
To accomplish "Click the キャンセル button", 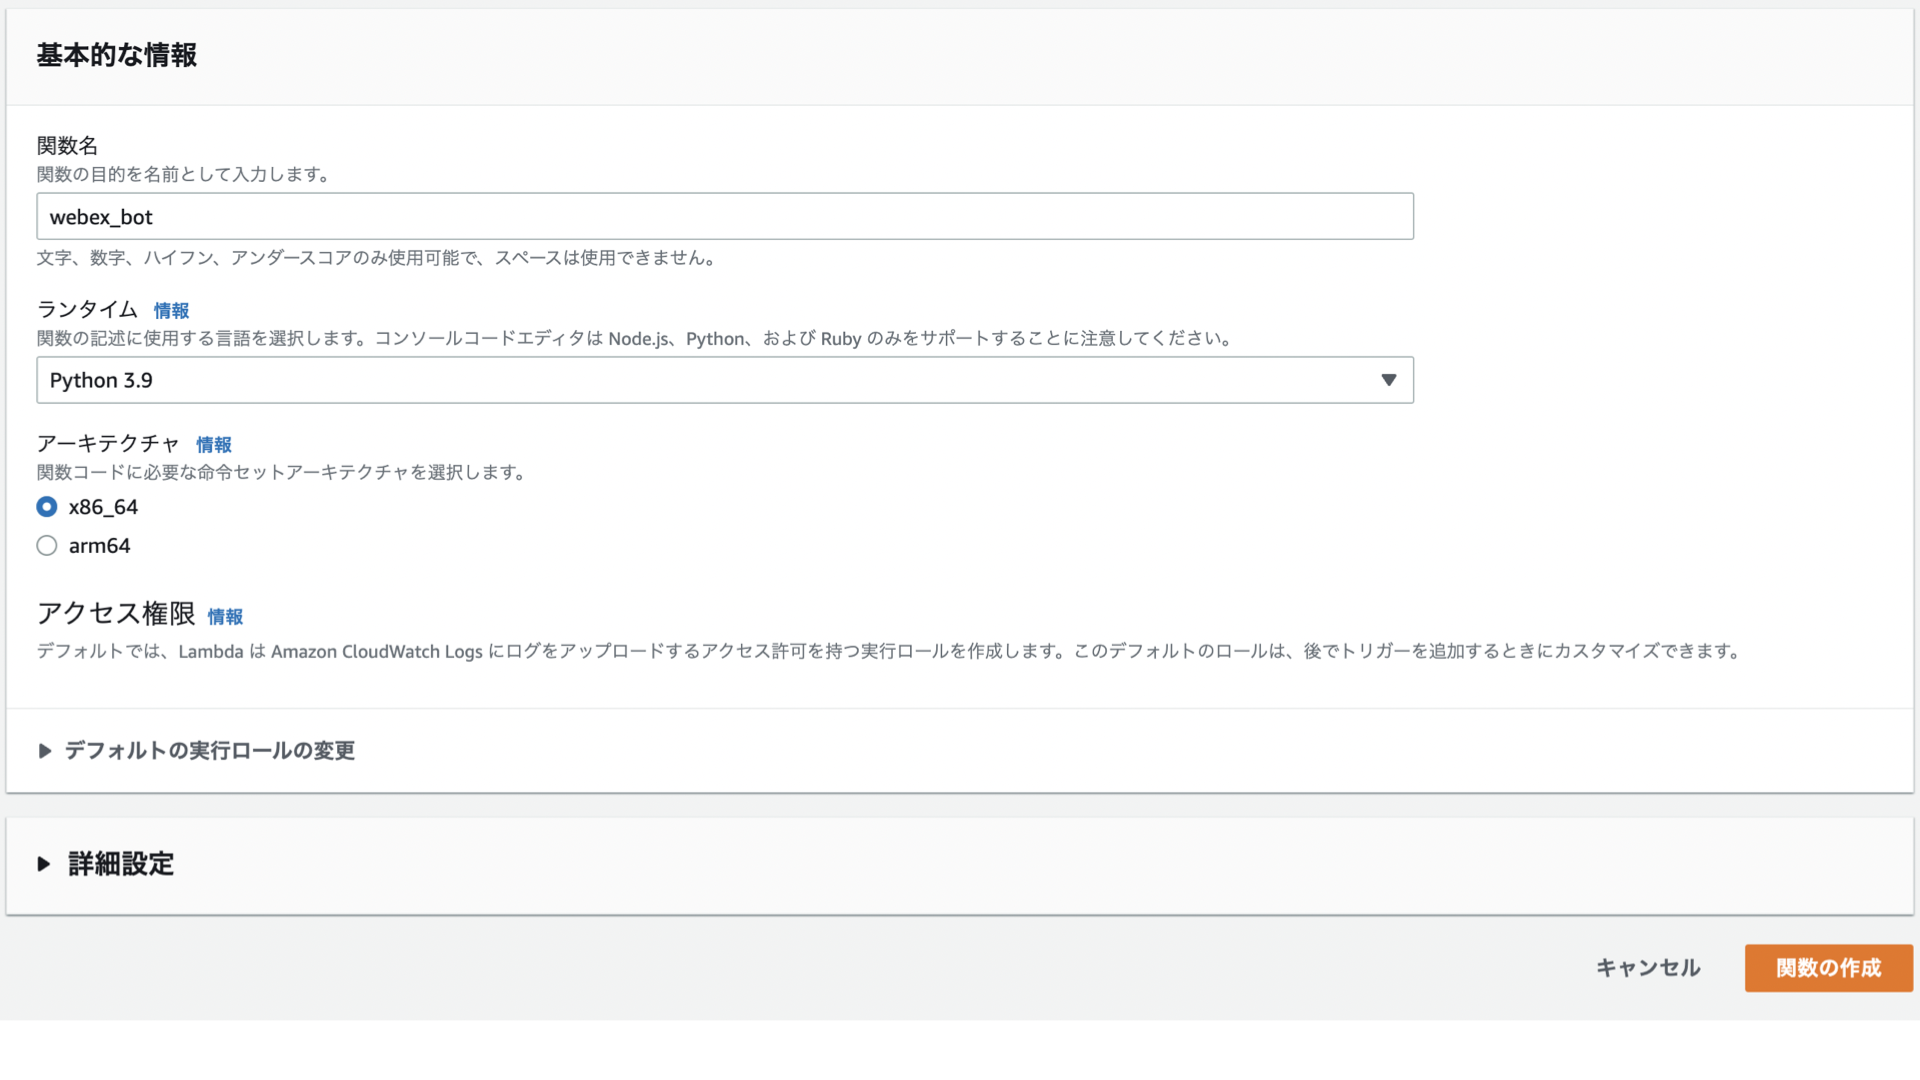I will [x=1647, y=968].
